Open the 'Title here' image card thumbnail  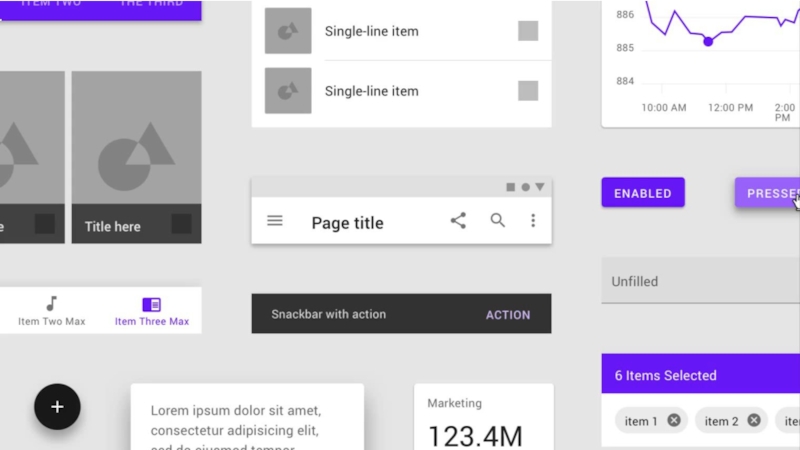pyautogui.click(x=136, y=138)
